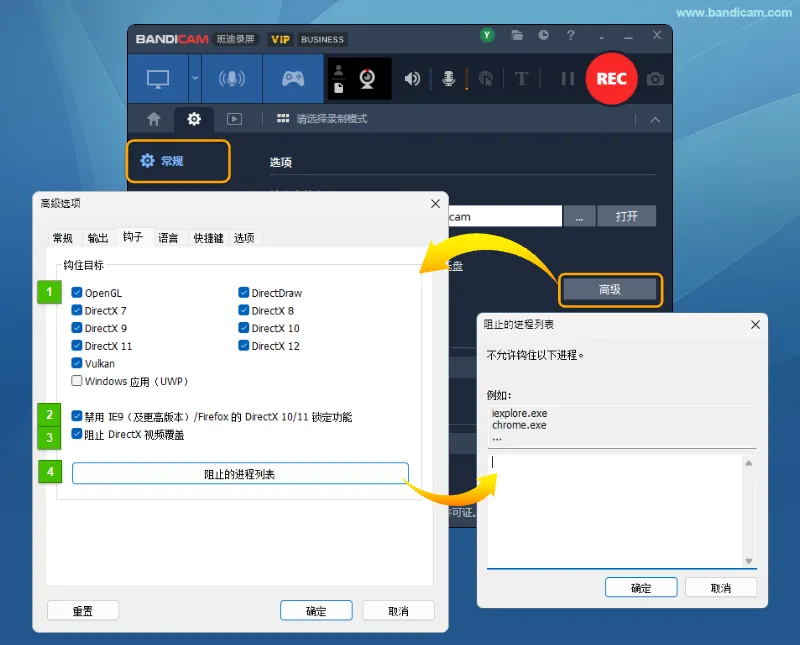Cancel advanced options with 取消
This screenshot has height=645, width=800.
398,611
